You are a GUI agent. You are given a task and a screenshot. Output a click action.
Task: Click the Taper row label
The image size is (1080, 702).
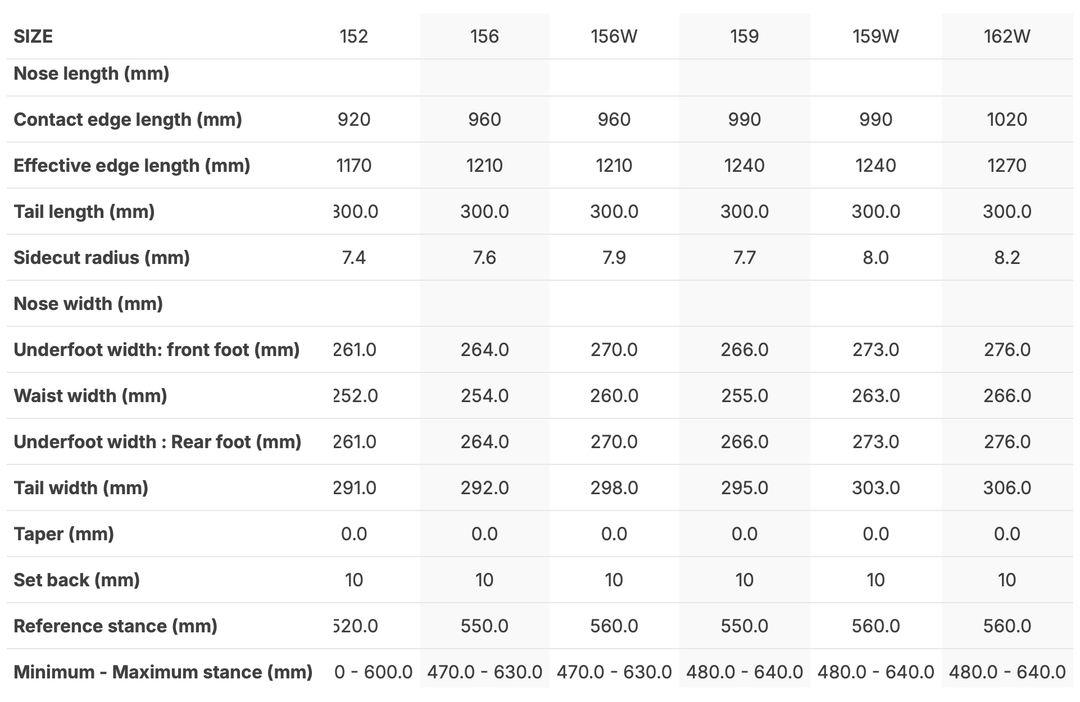tap(64, 533)
